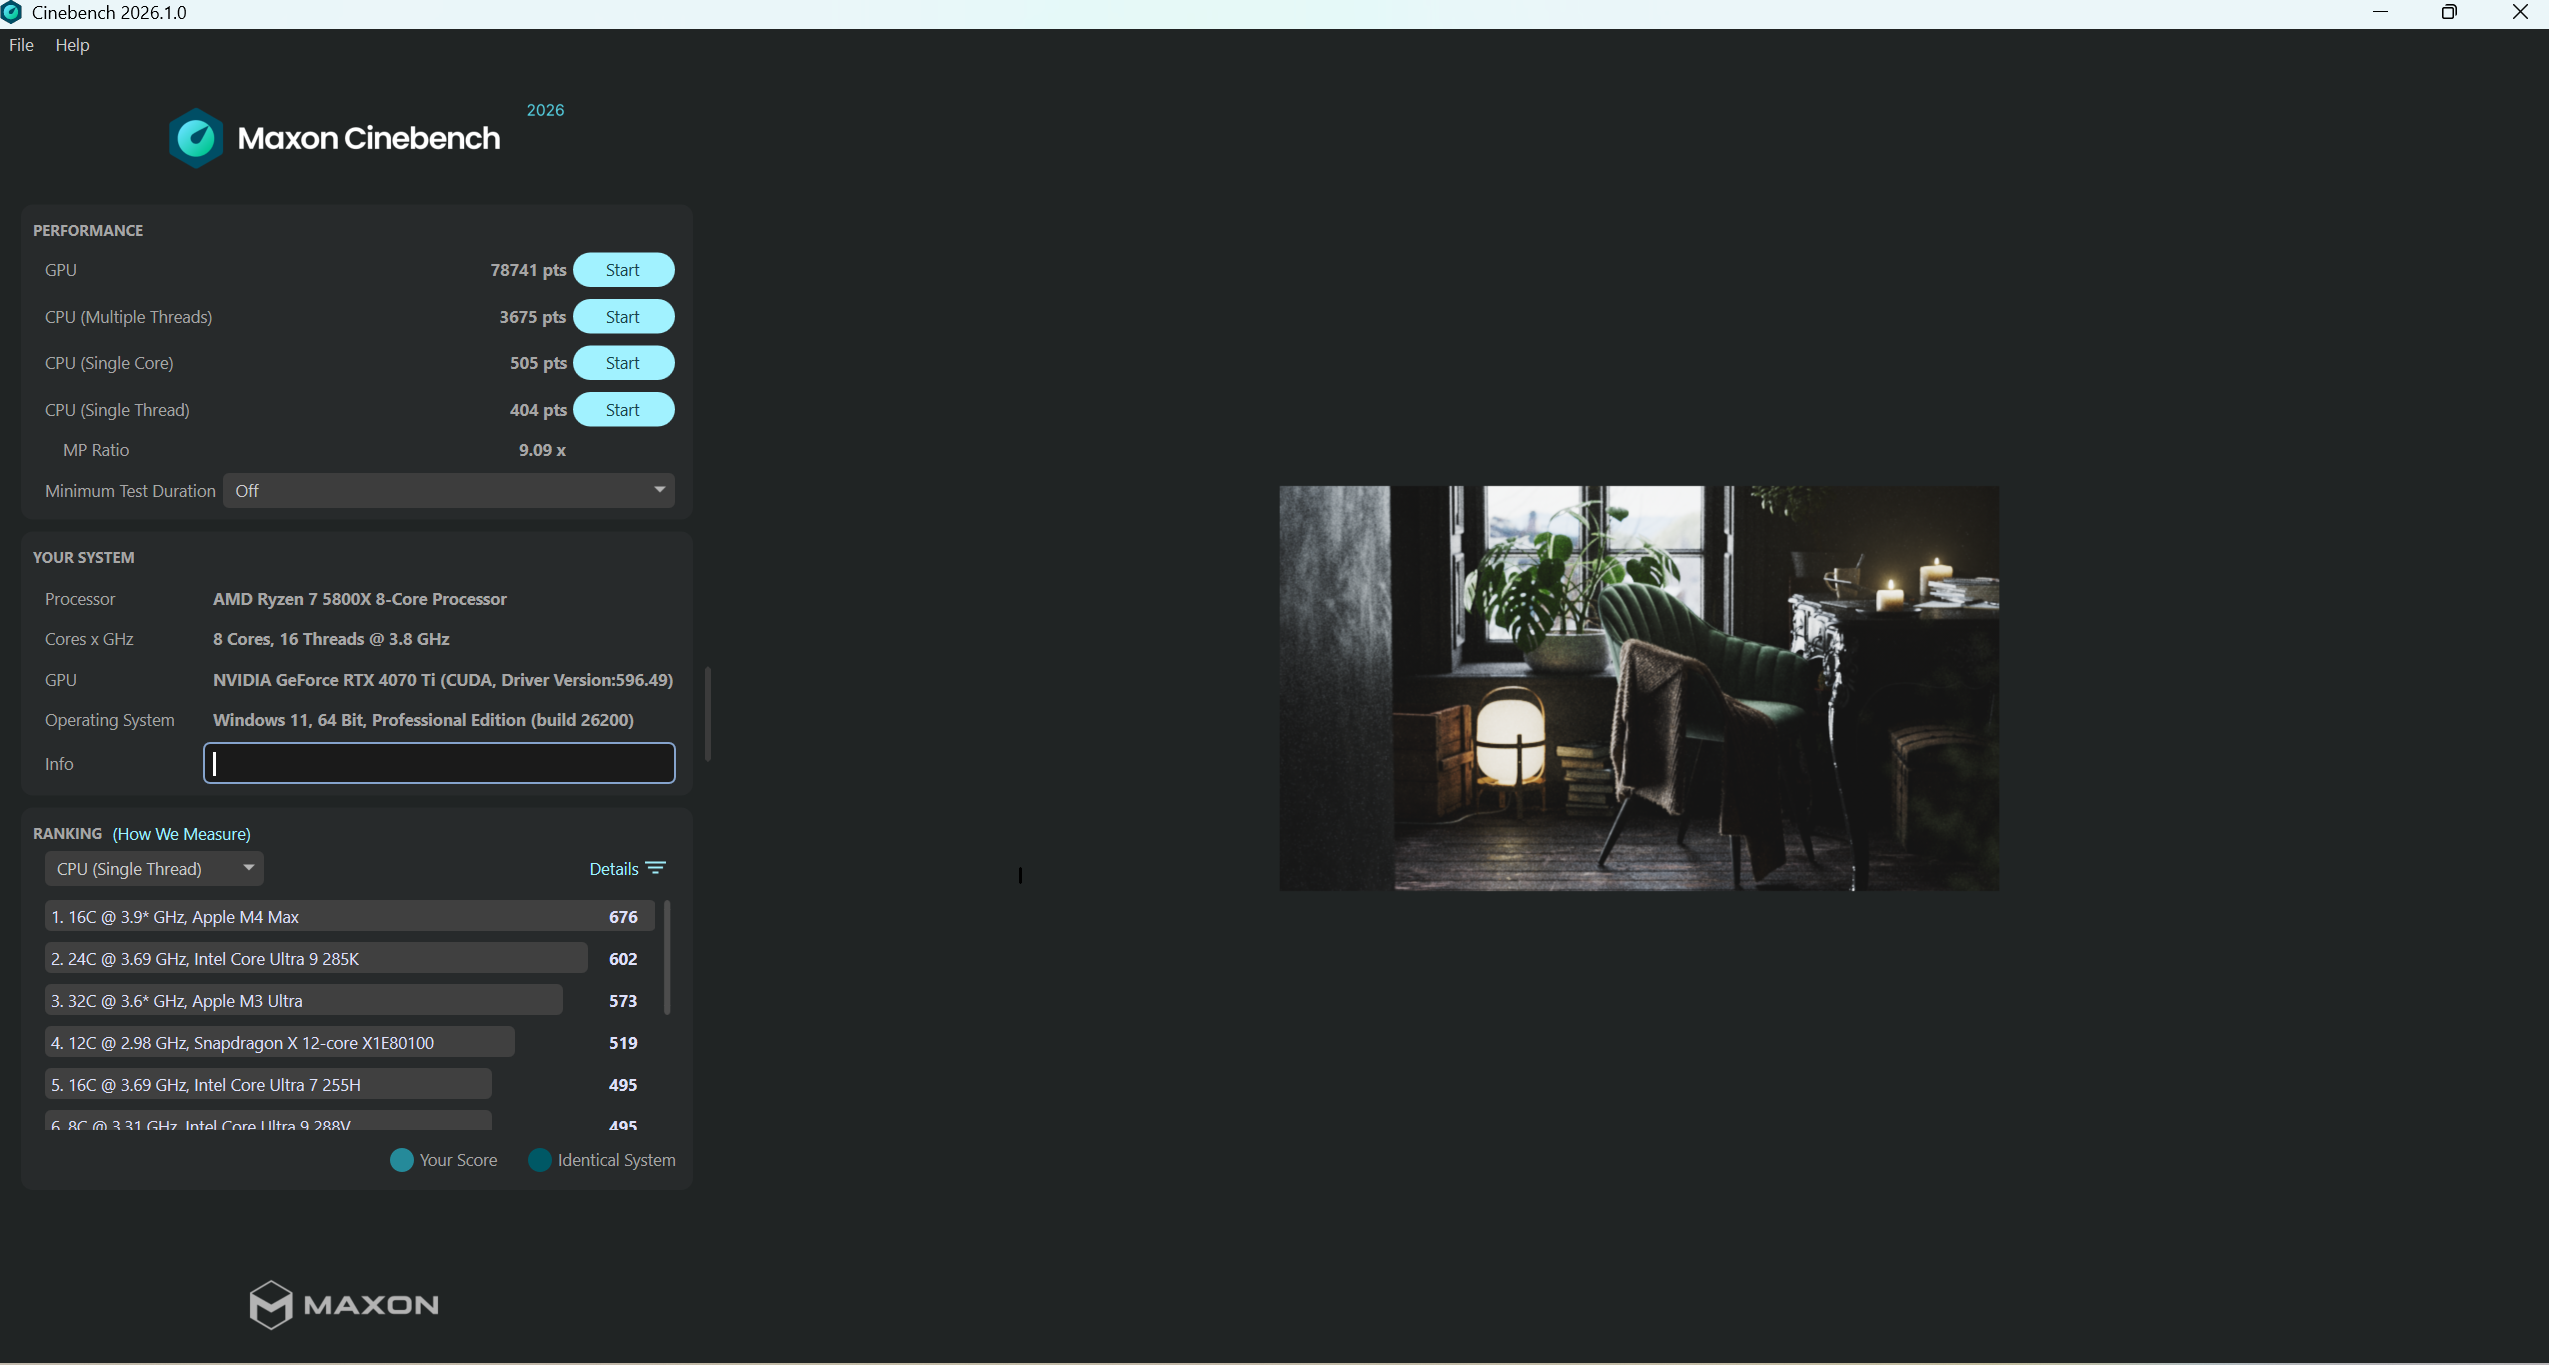This screenshot has width=2549, height=1365.
Task: Restore down the Cinebench window
Action: point(2449,13)
